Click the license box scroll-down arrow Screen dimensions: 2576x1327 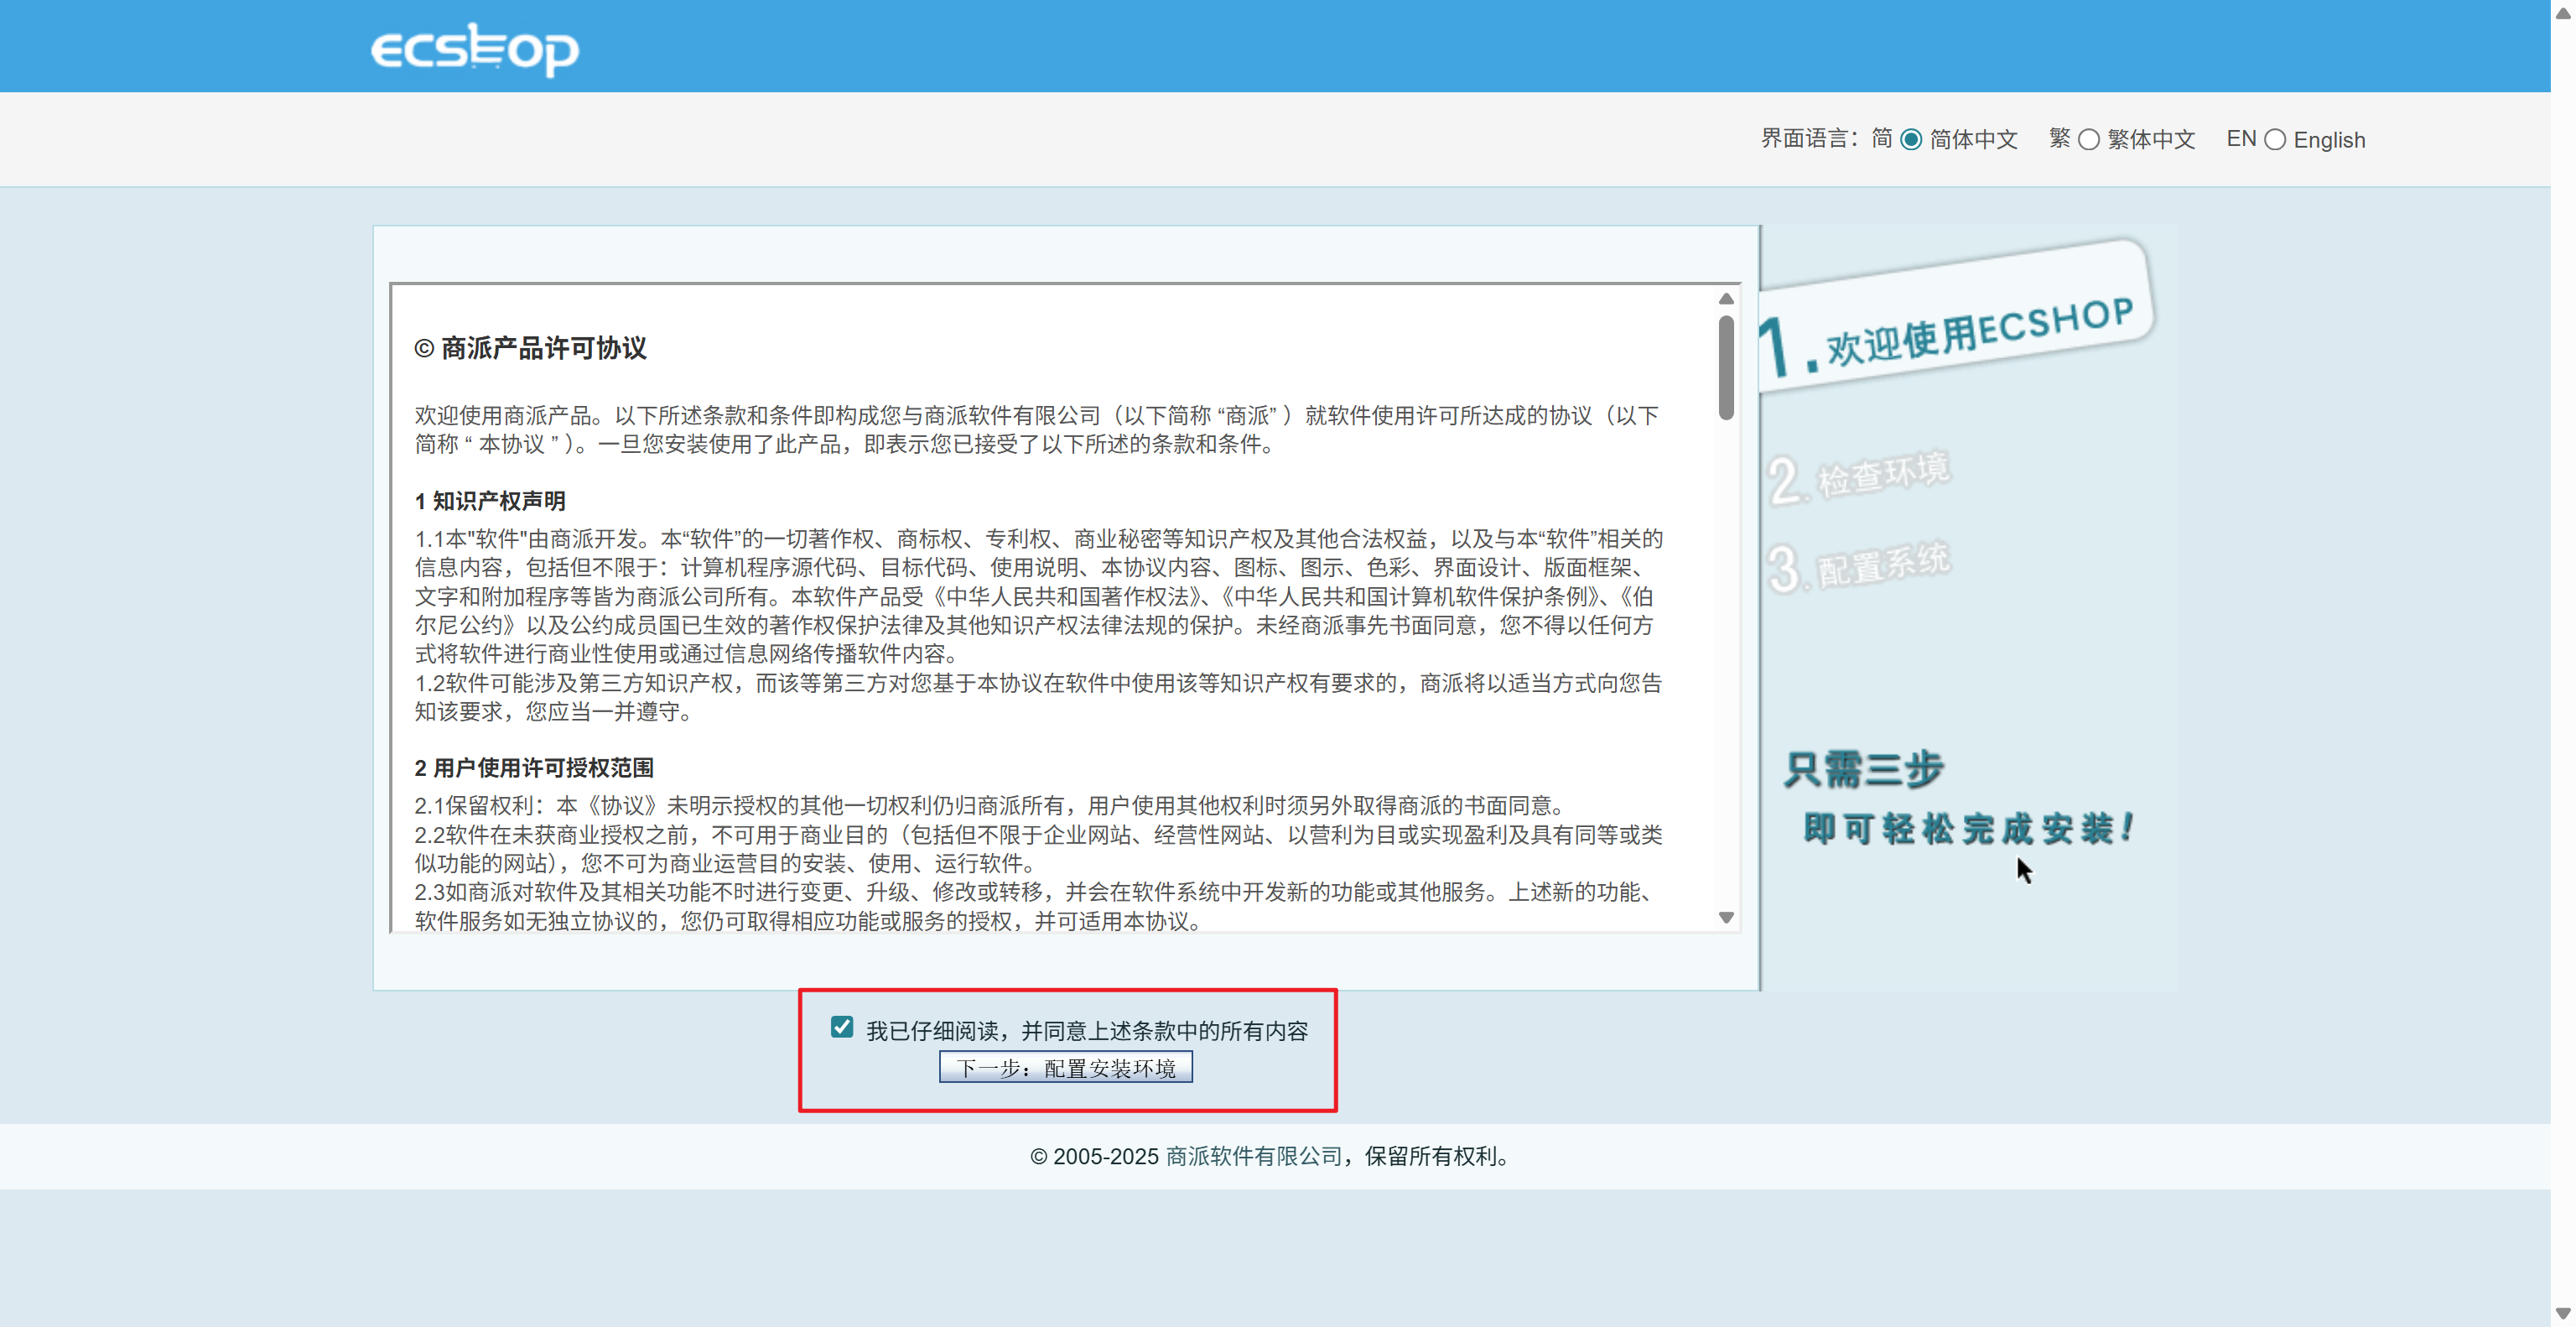(x=1726, y=918)
